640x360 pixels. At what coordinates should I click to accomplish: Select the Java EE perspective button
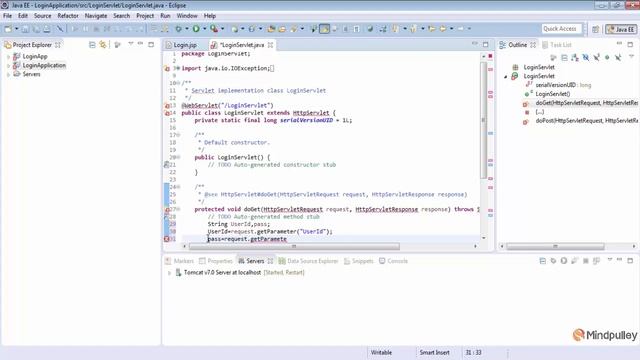click(621, 29)
